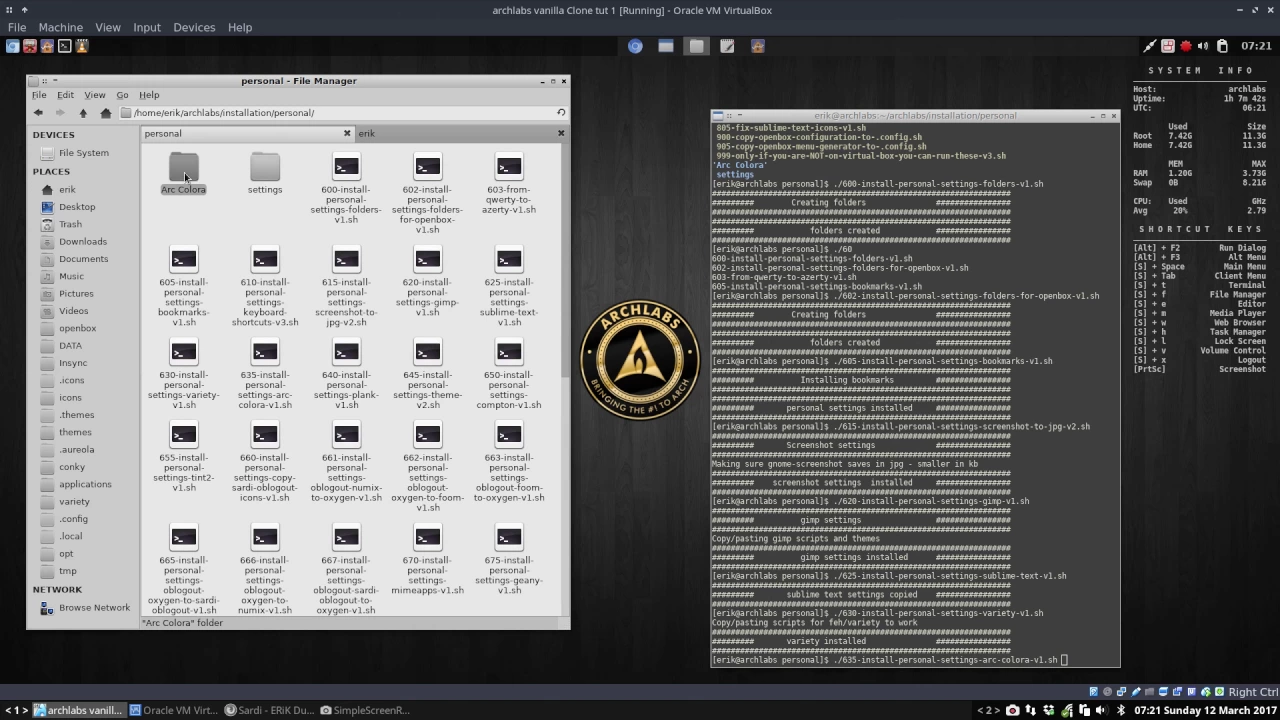Select 655-install-personal-settings-tint2 script icon
1280x720 pixels.
(x=183, y=435)
